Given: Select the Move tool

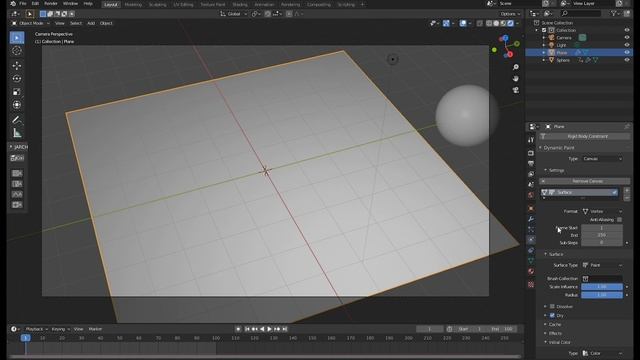Looking at the screenshot, I should pyautogui.click(x=17, y=65).
